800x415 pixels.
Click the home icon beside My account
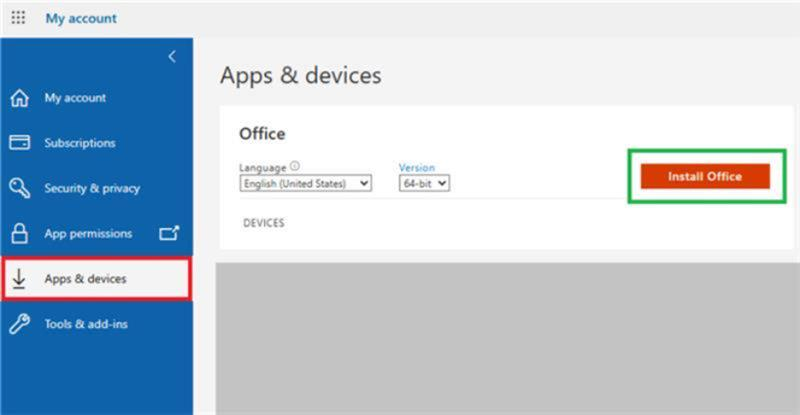19,97
